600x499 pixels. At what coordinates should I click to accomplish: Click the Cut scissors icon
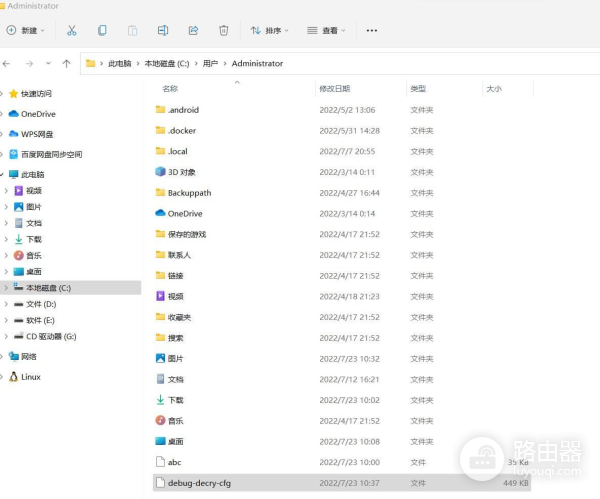click(x=72, y=30)
